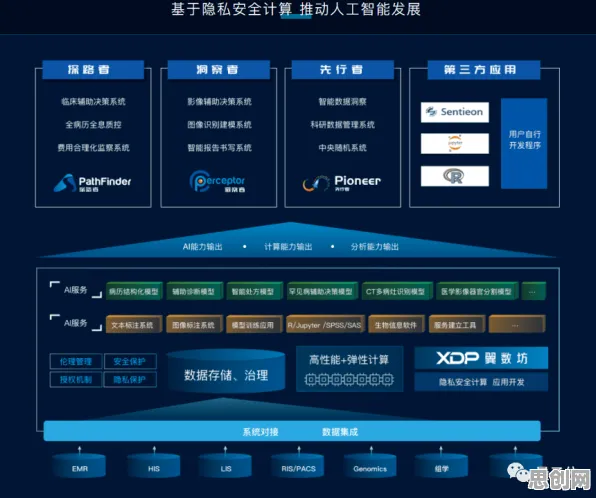Click the 临床辅助决策系统 entry
Viewport: 596px width, 498px height.
tap(93, 102)
